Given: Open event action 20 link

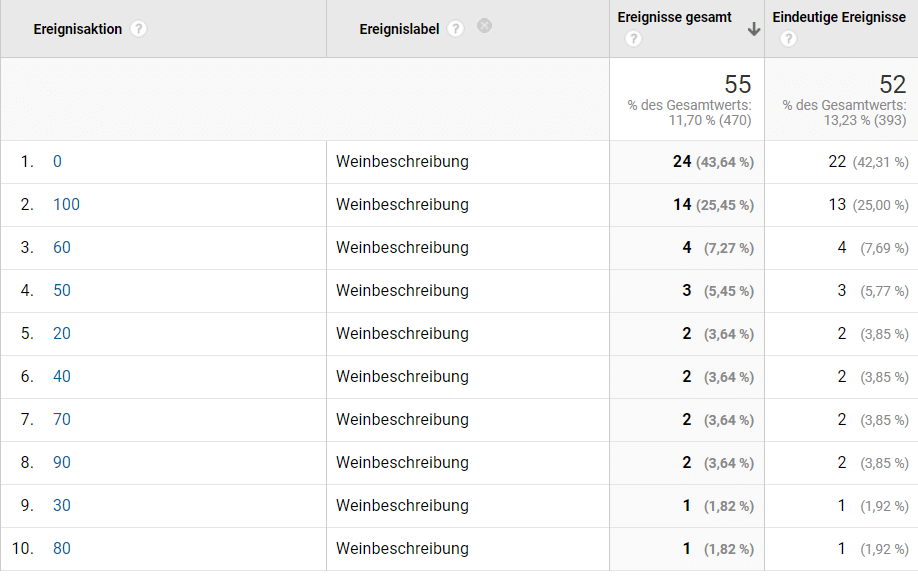Looking at the screenshot, I should [62, 333].
